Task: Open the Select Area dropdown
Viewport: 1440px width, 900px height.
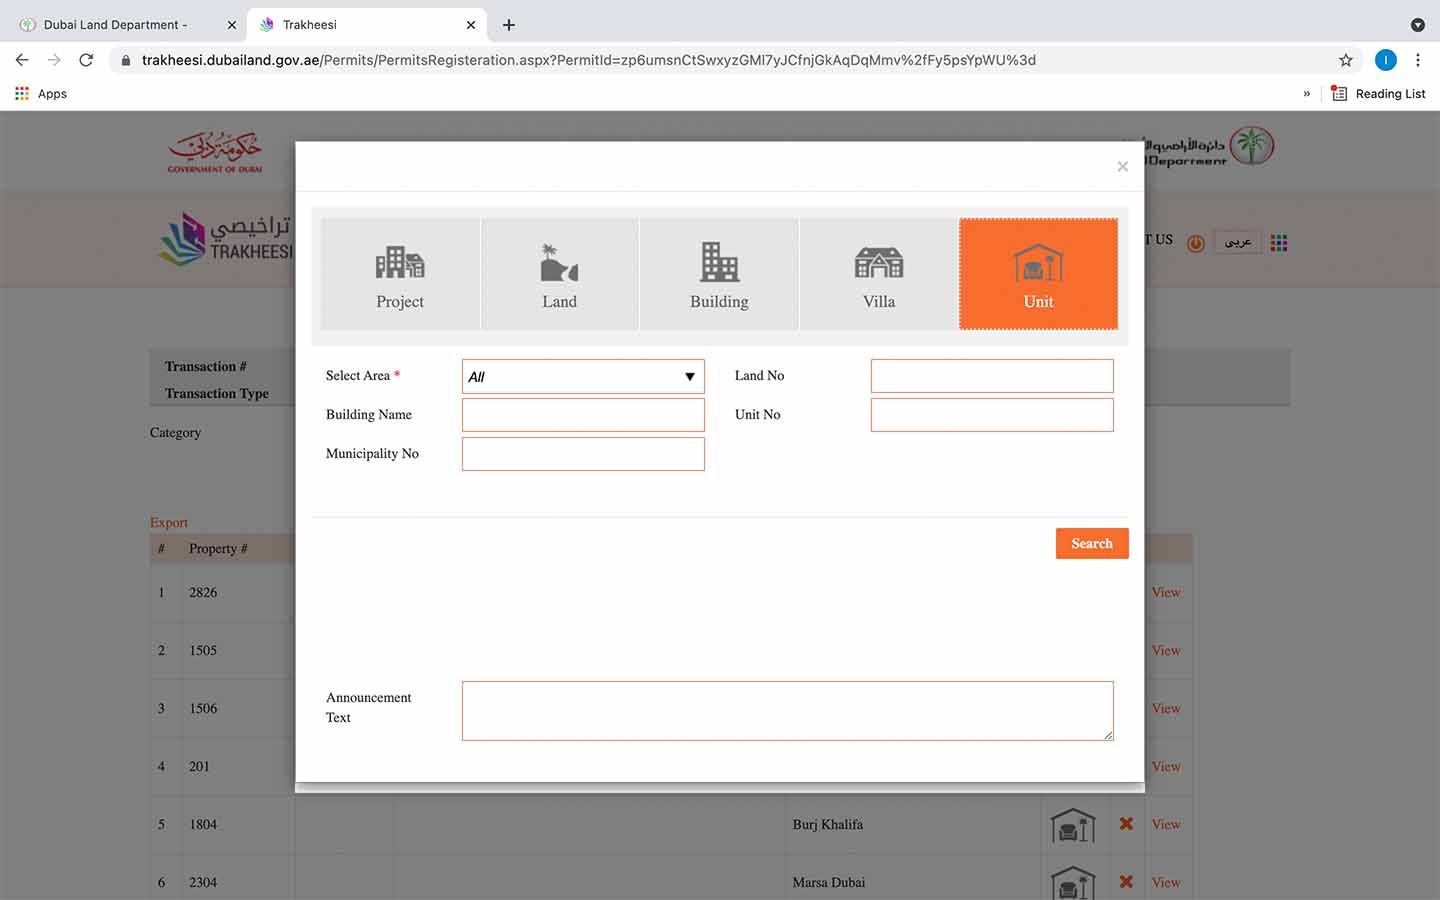Action: 583,377
